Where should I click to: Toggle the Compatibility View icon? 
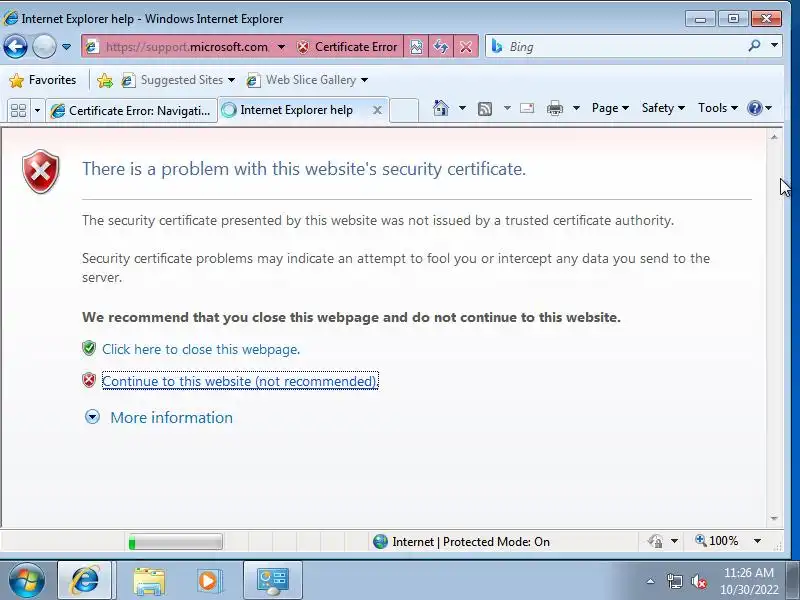[416, 47]
